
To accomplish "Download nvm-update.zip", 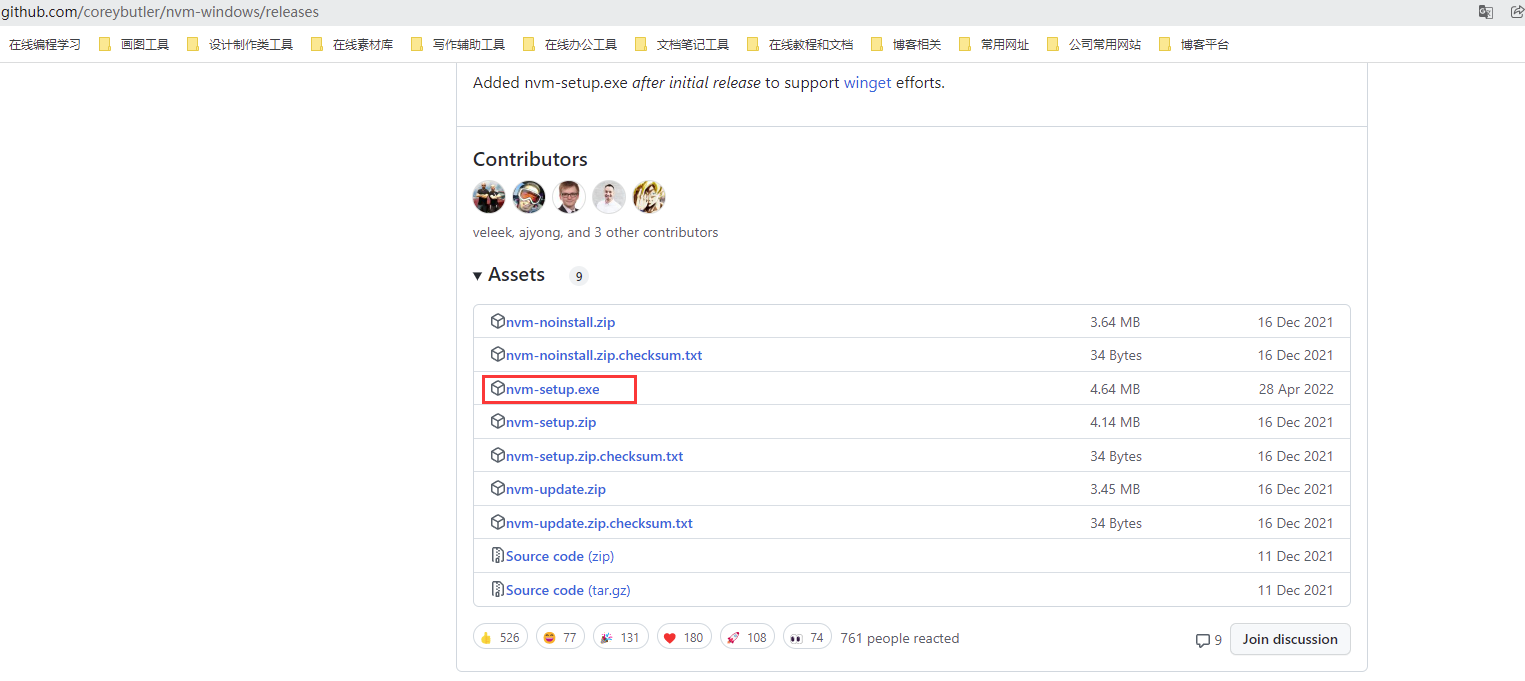I will click(x=556, y=489).
